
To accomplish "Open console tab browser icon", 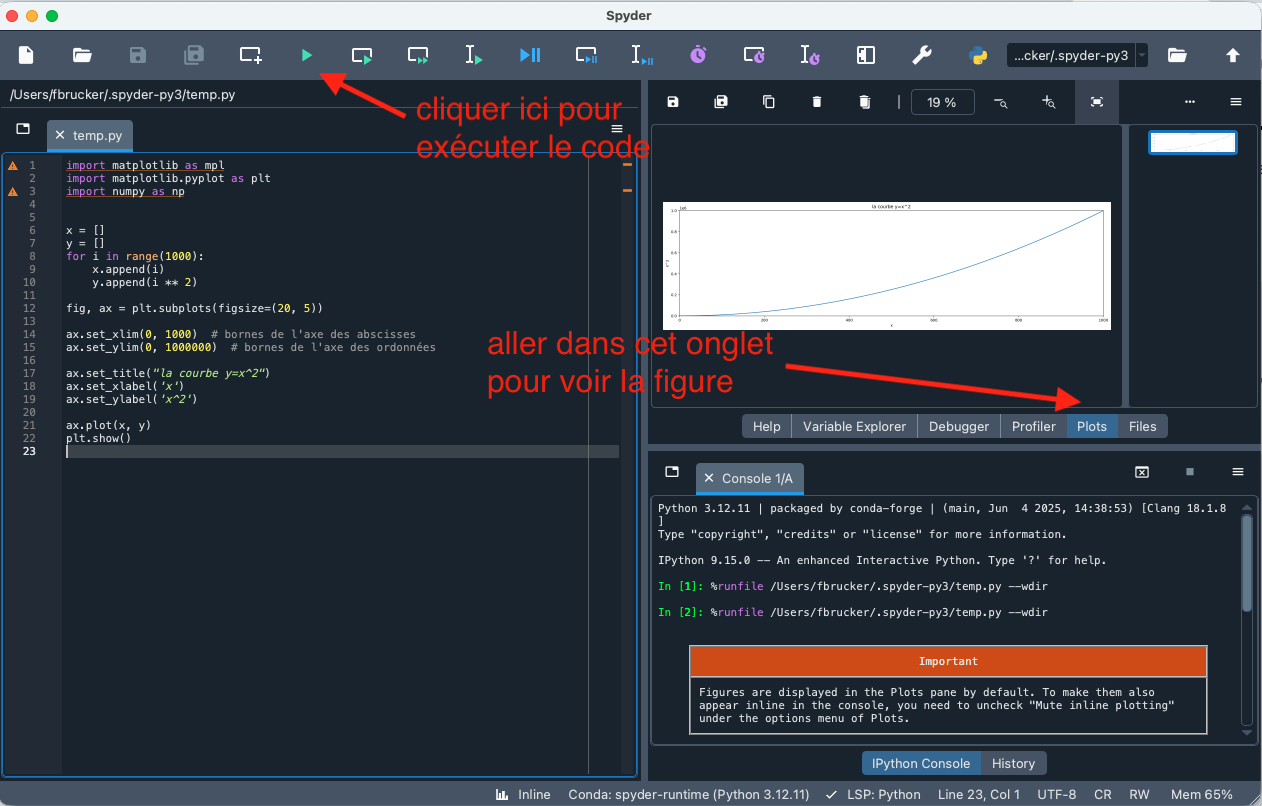I will (672, 472).
